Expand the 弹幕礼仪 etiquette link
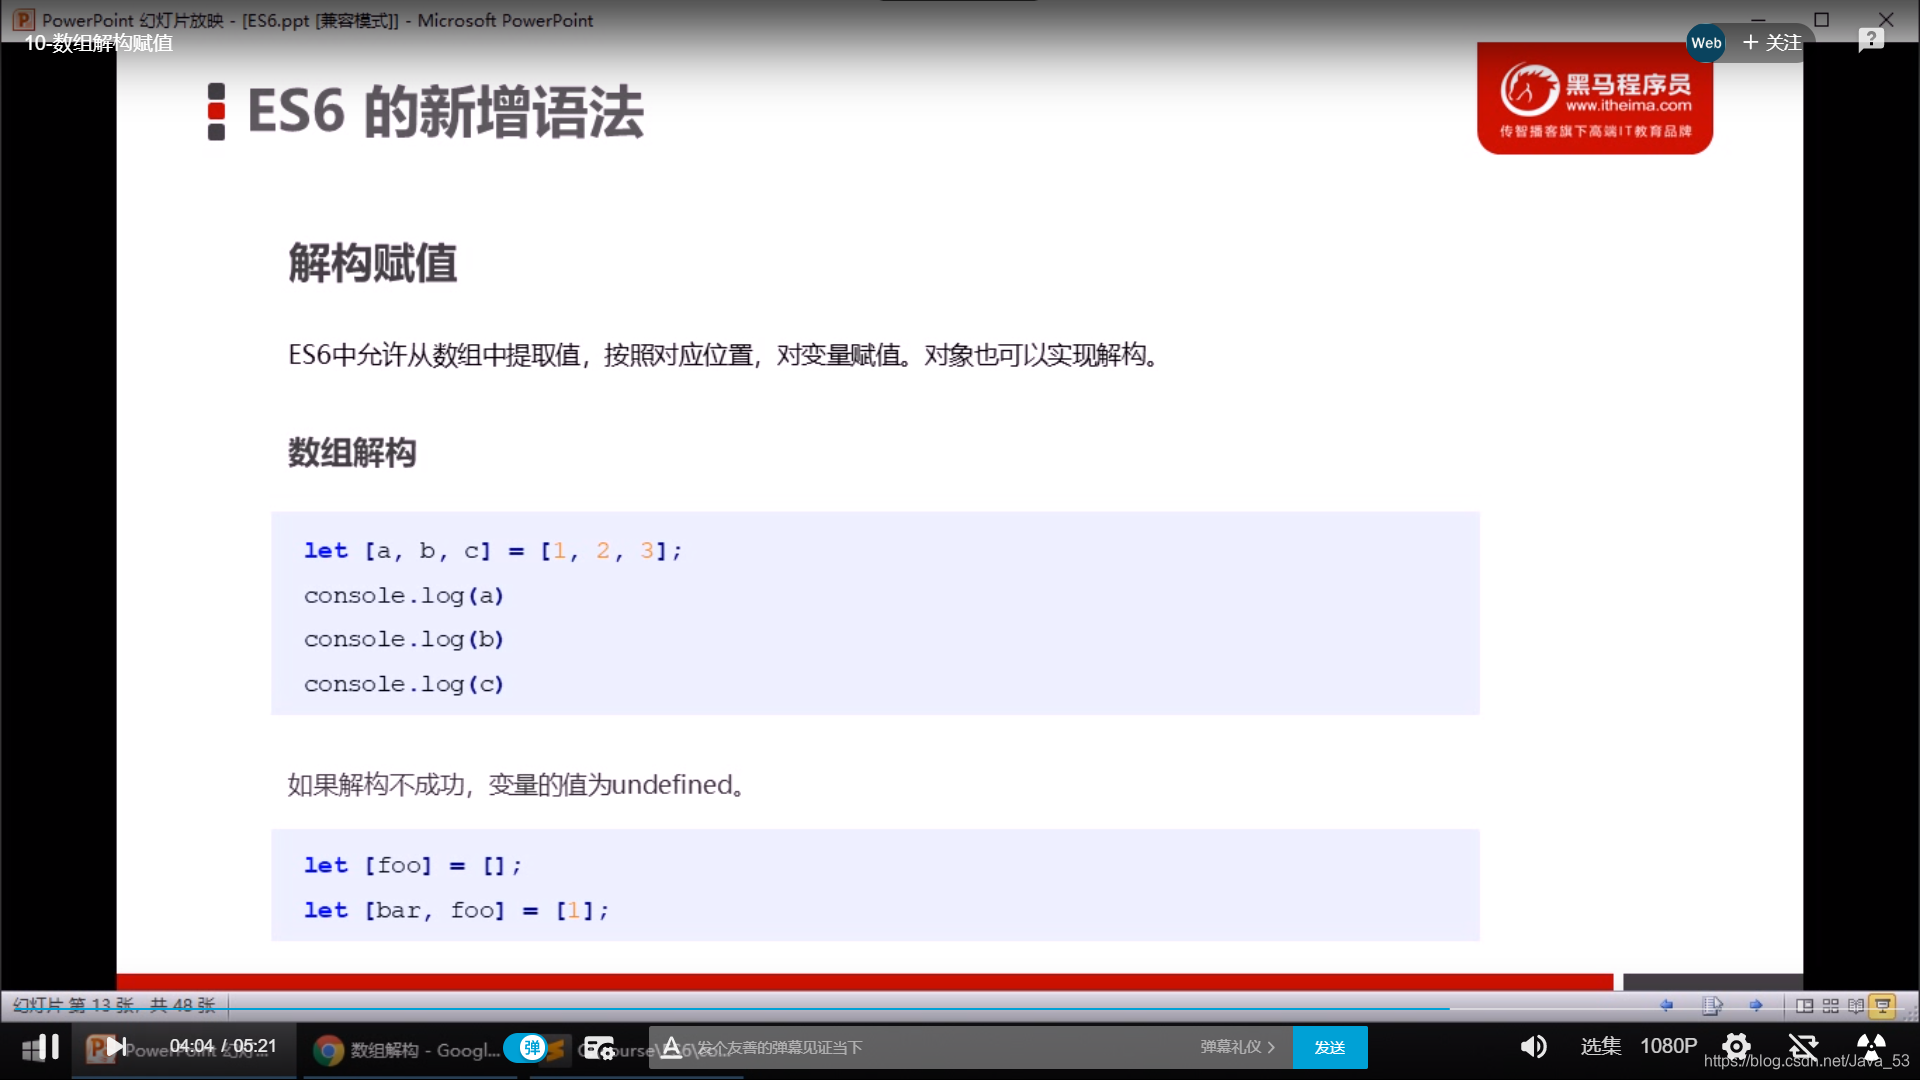The height and width of the screenshot is (1080, 1920). tap(1237, 1047)
